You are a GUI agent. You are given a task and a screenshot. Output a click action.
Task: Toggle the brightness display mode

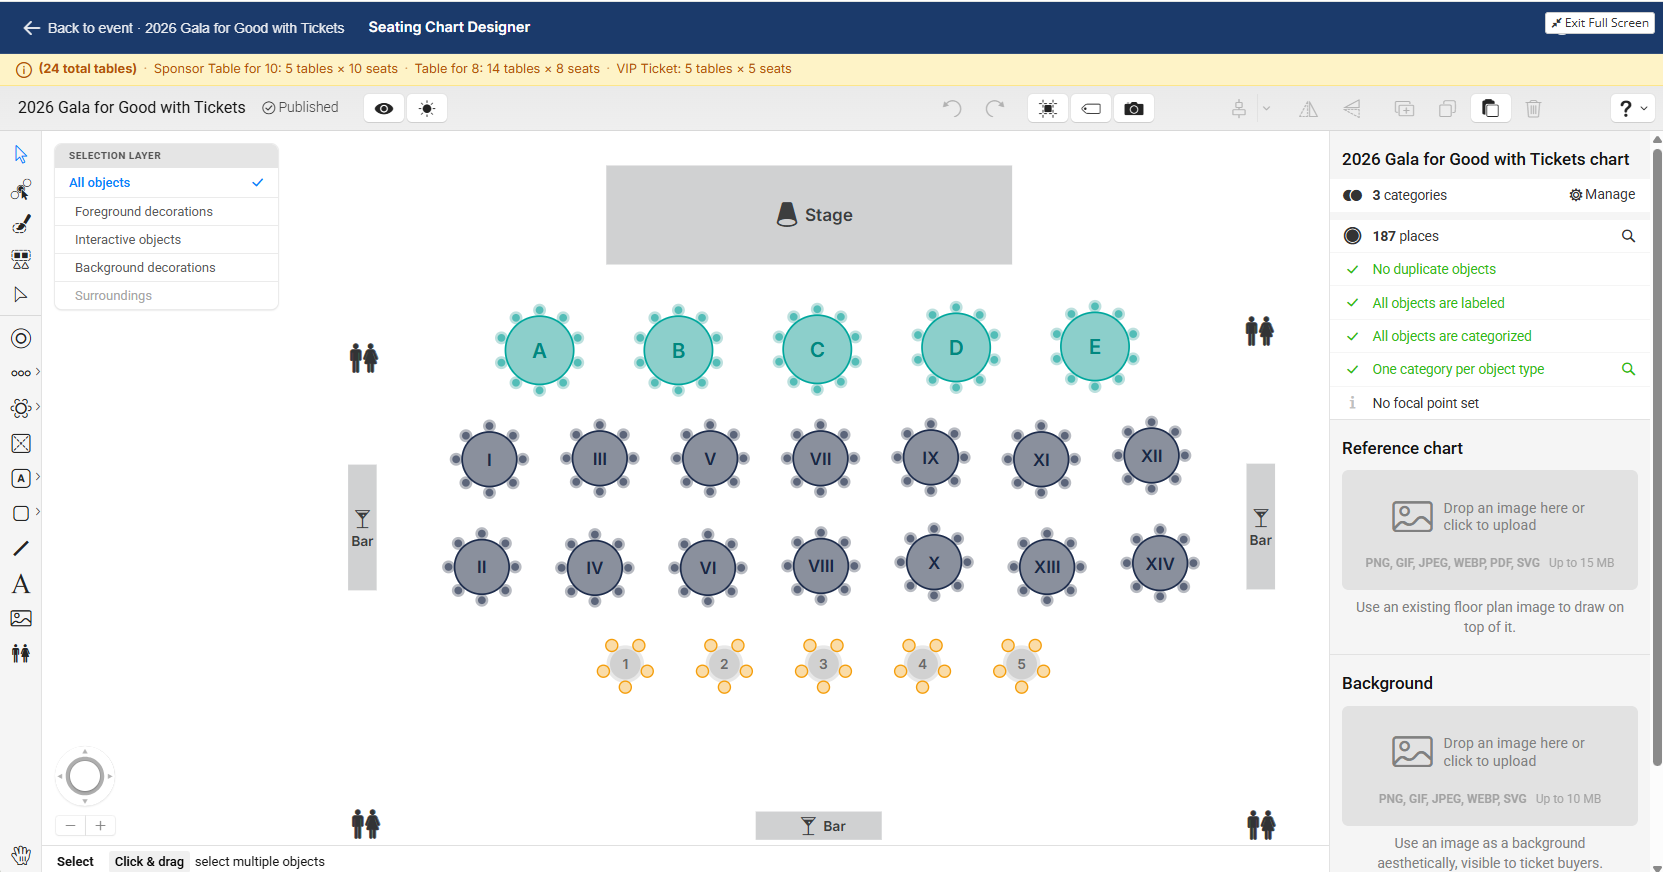tap(427, 108)
